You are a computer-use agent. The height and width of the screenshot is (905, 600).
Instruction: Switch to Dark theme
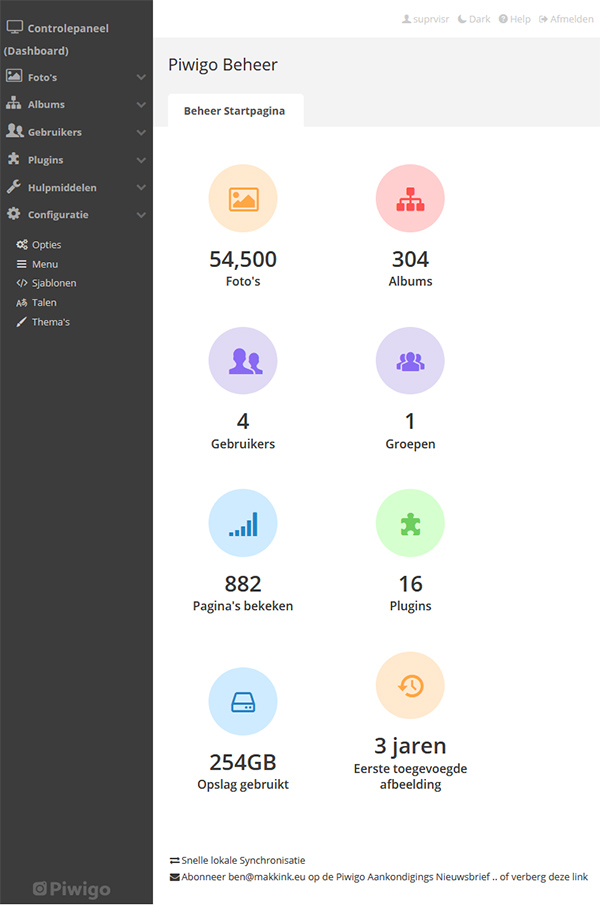point(474,19)
